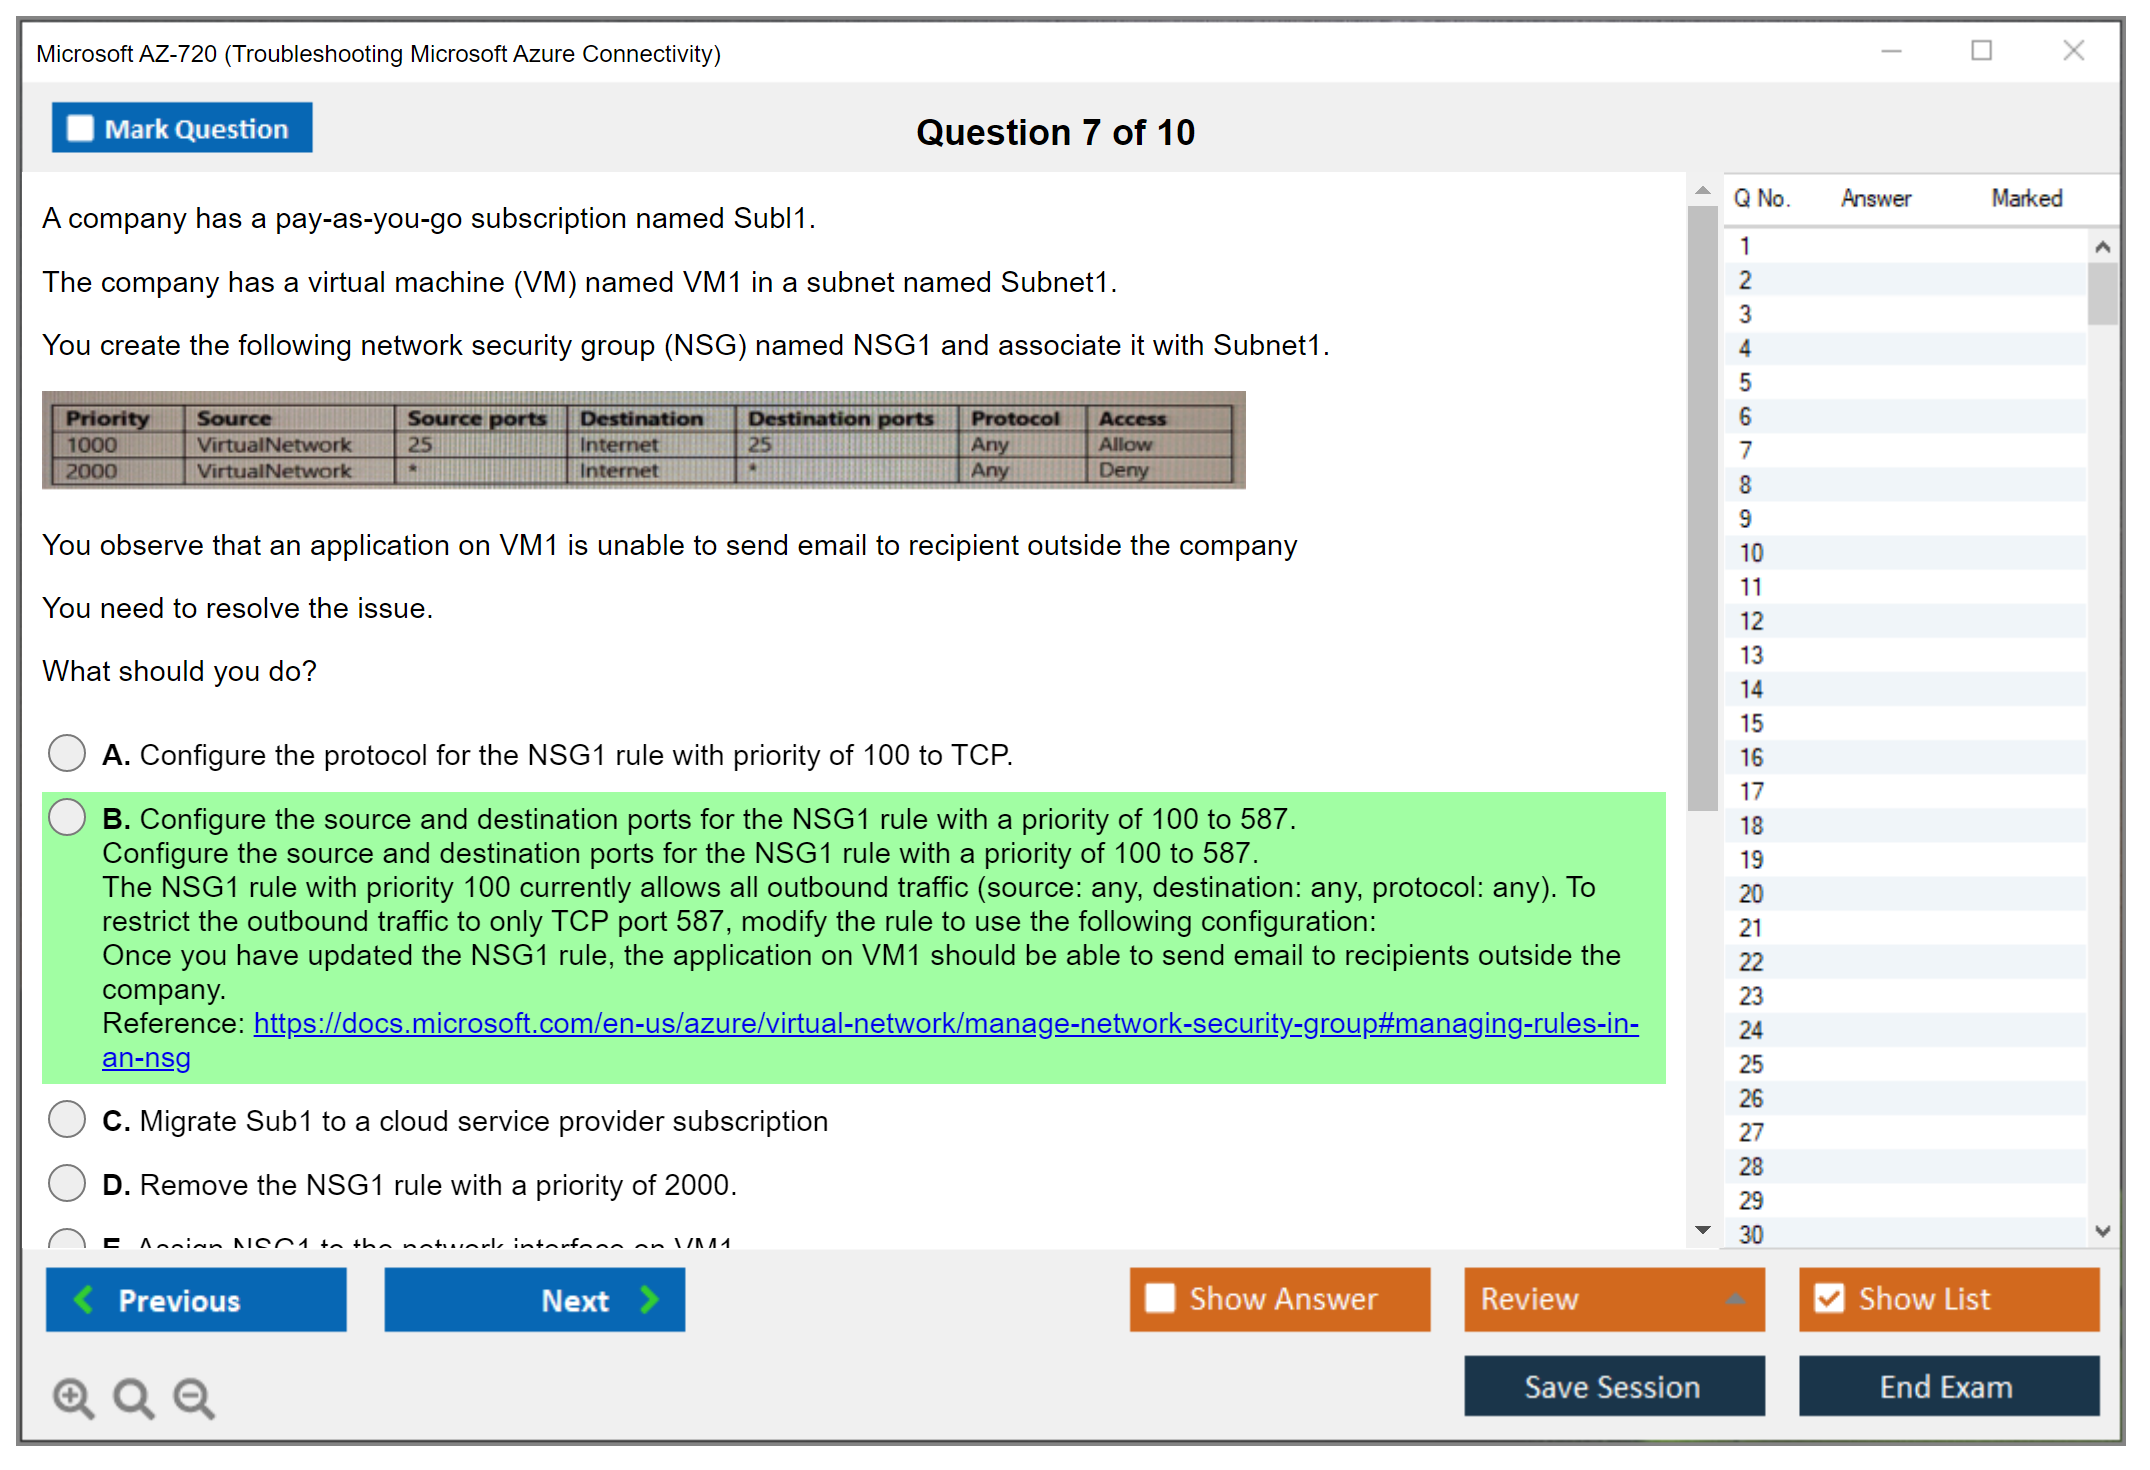Expand the Review dropdown menu
The width and height of the screenshot is (2150, 1470).
1735,1299
